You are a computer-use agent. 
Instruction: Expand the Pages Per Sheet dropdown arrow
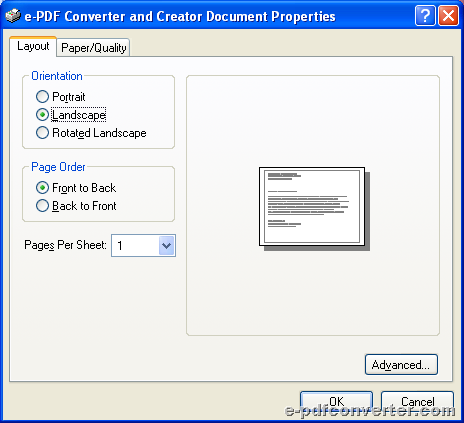click(x=166, y=246)
